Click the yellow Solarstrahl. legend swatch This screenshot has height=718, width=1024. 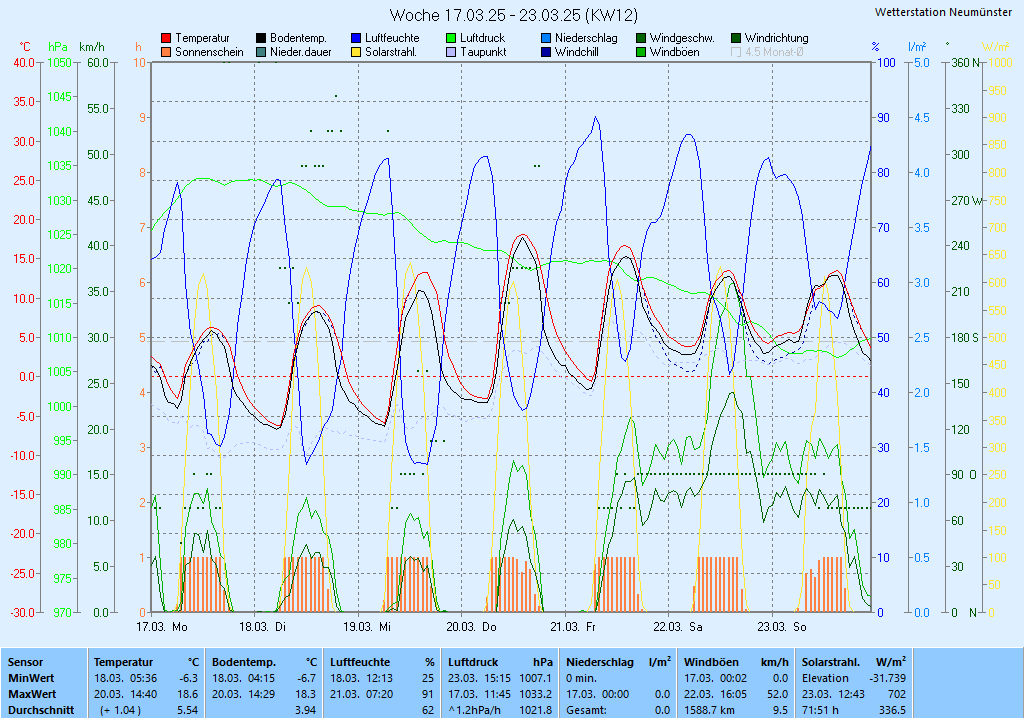pyautogui.click(x=356, y=52)
